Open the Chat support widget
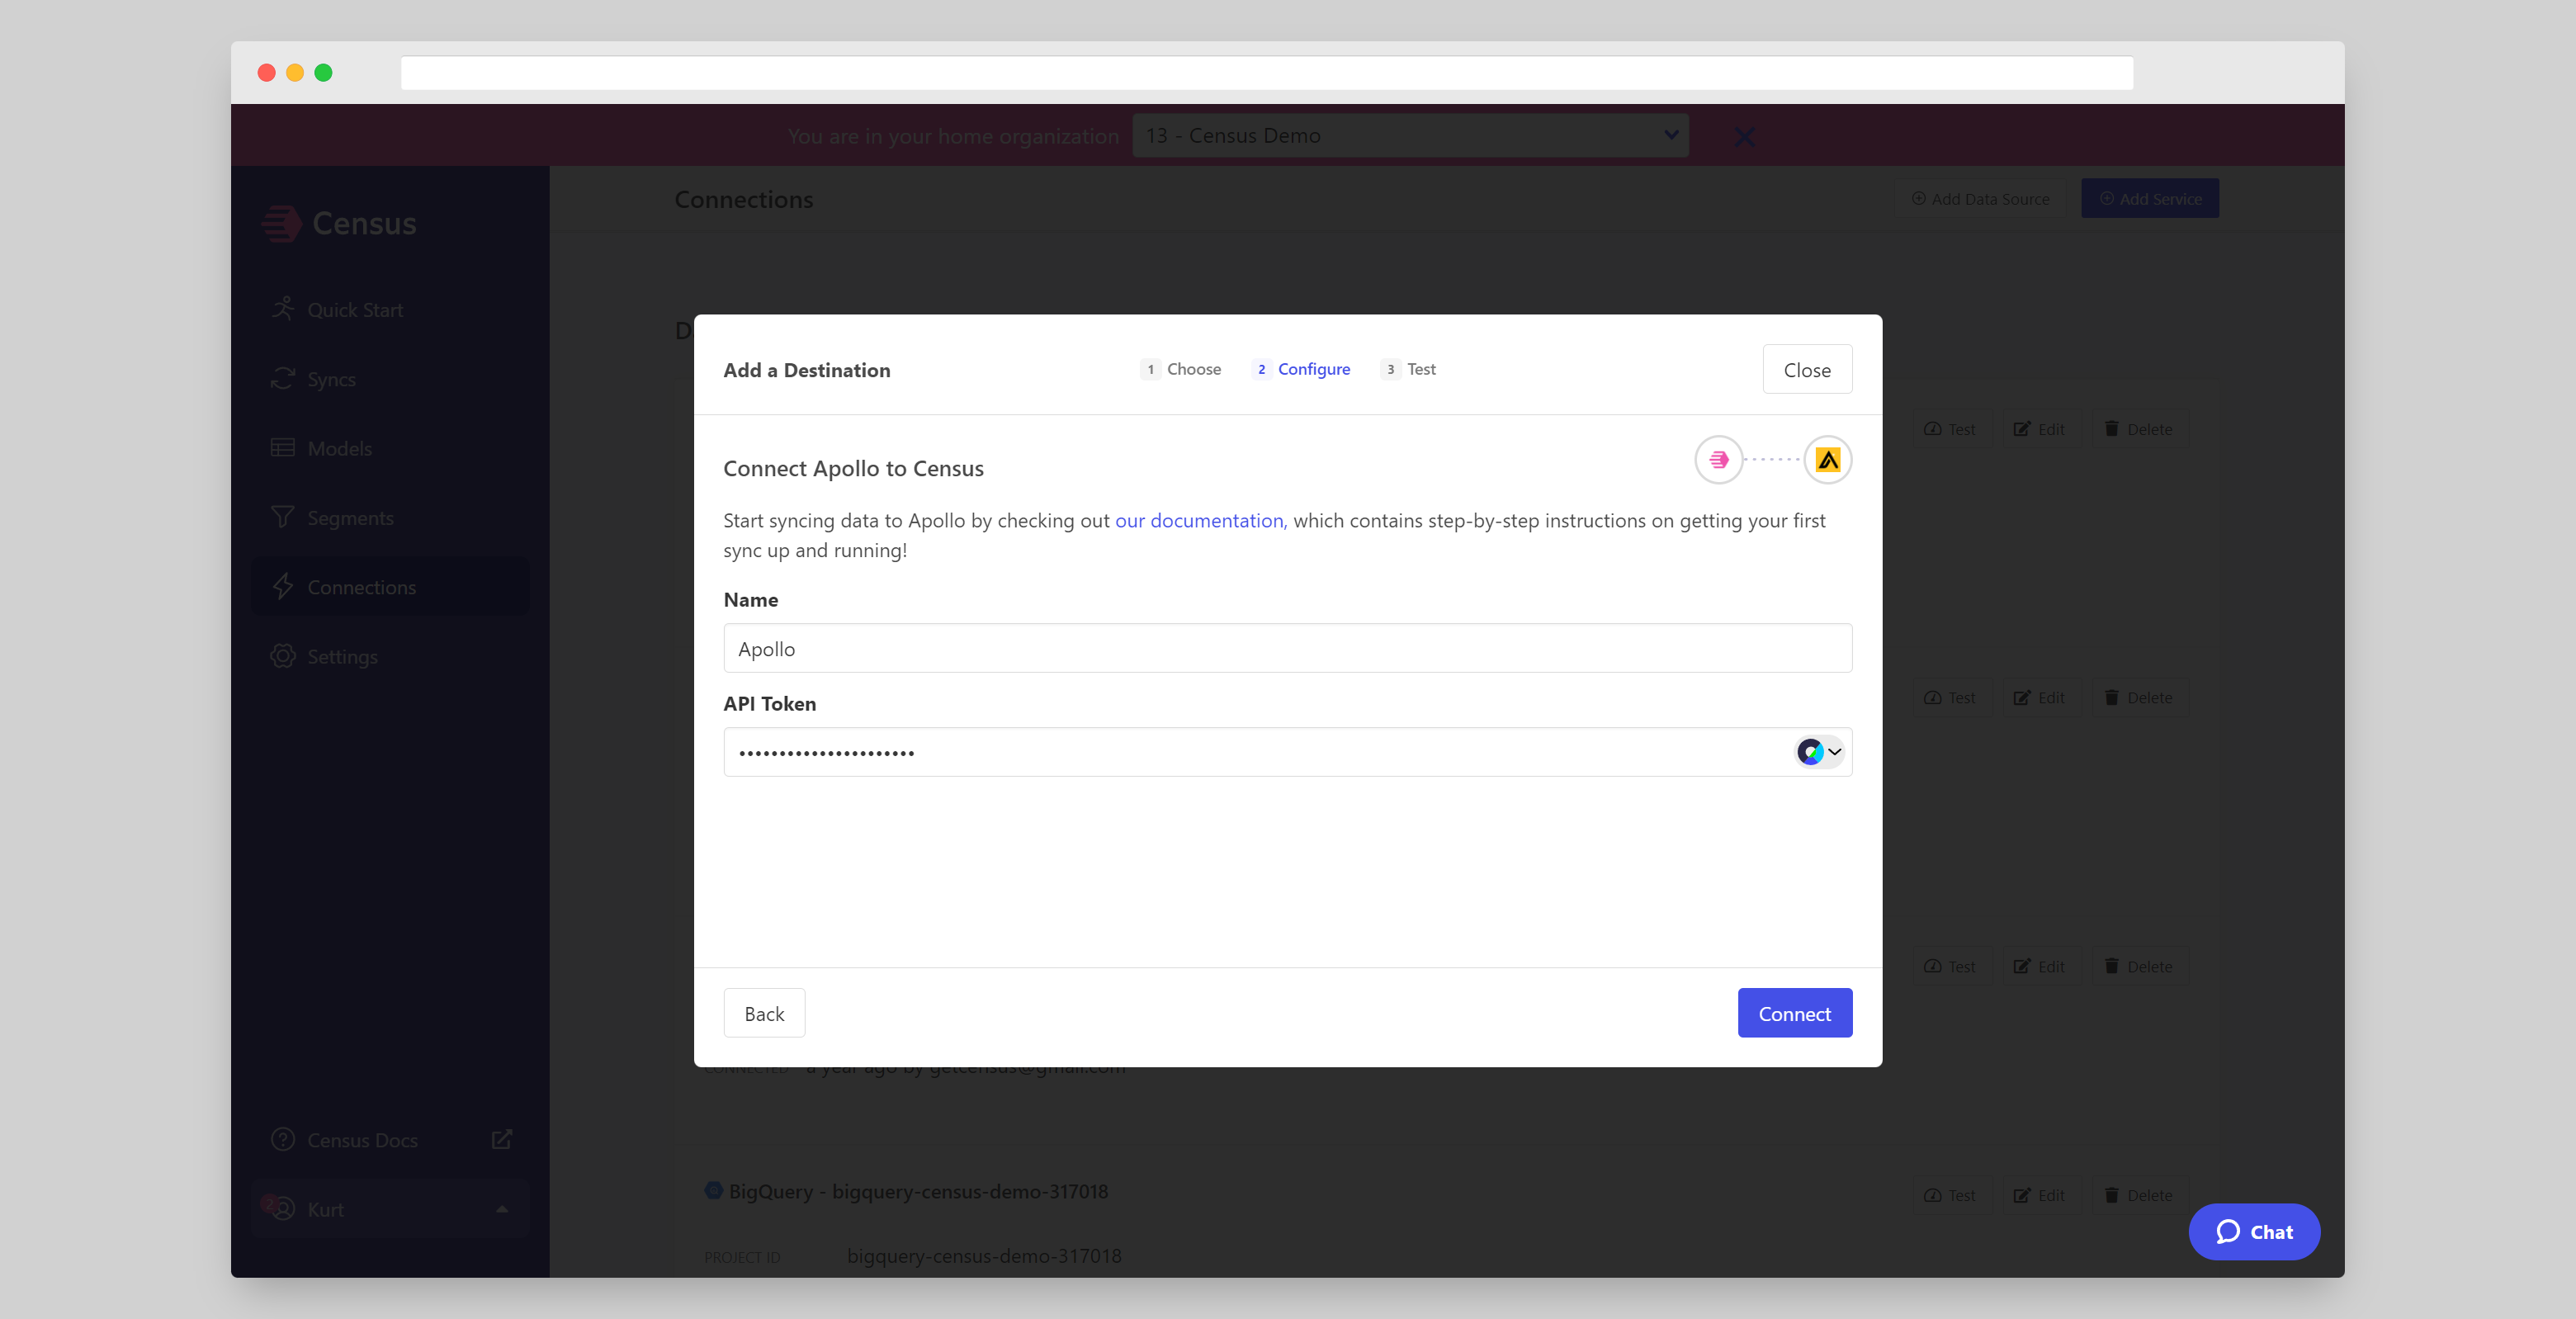 tap(2253, 1232)
